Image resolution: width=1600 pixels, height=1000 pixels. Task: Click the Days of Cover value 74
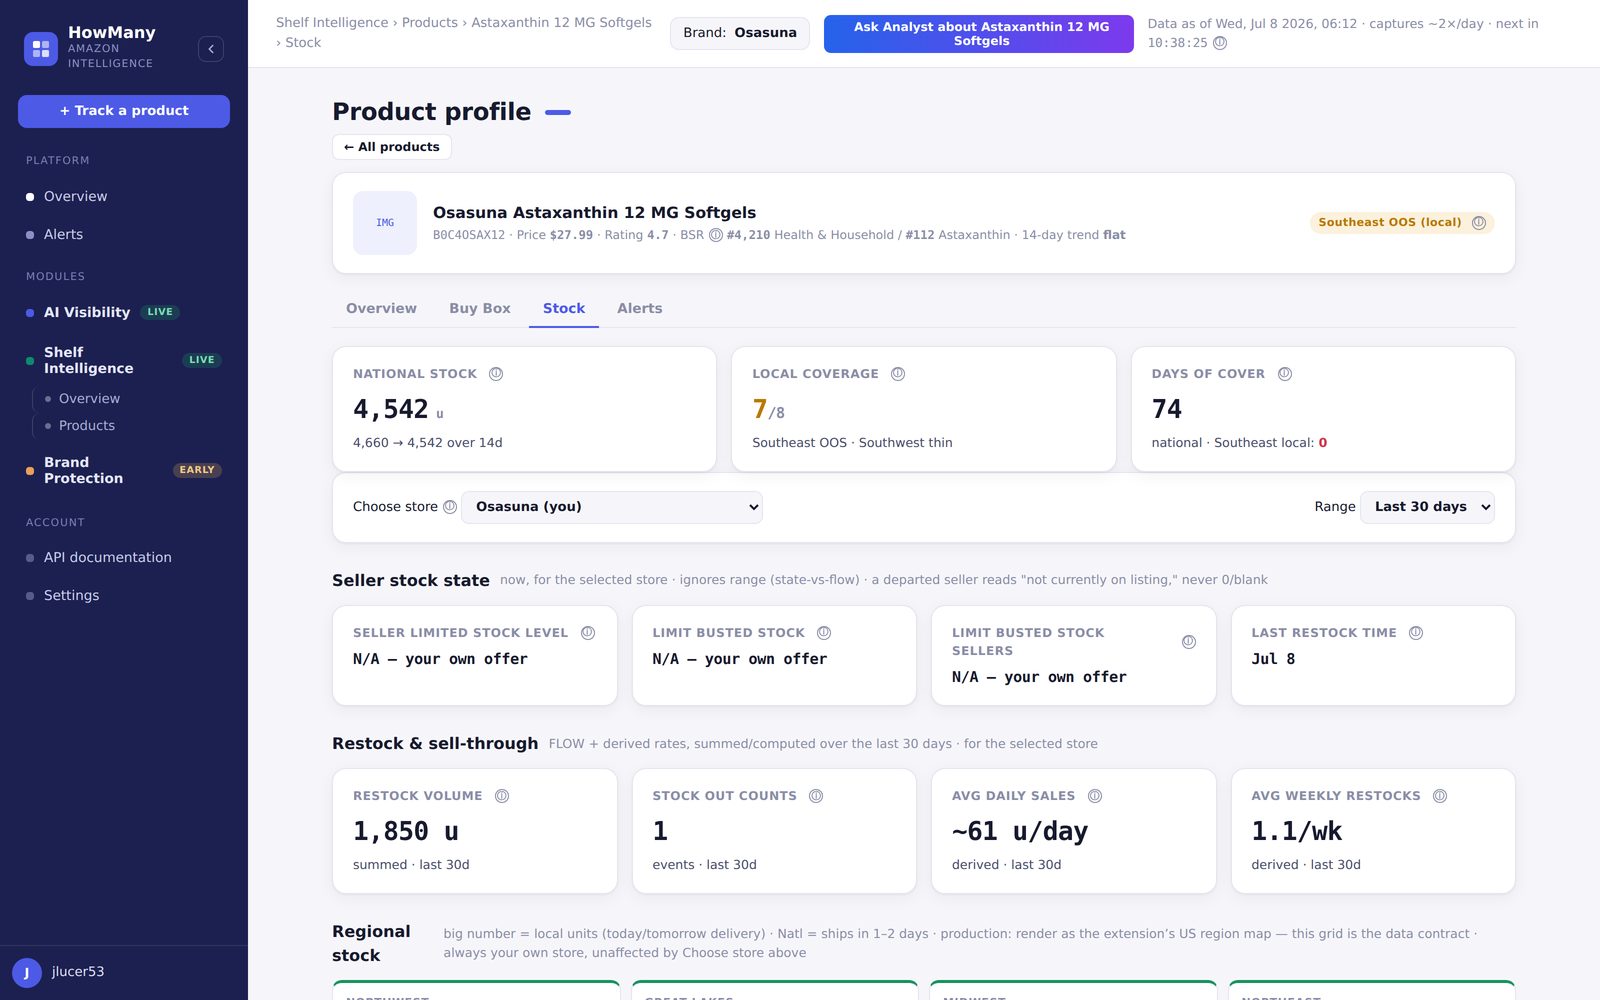(x=1167, y=409)
